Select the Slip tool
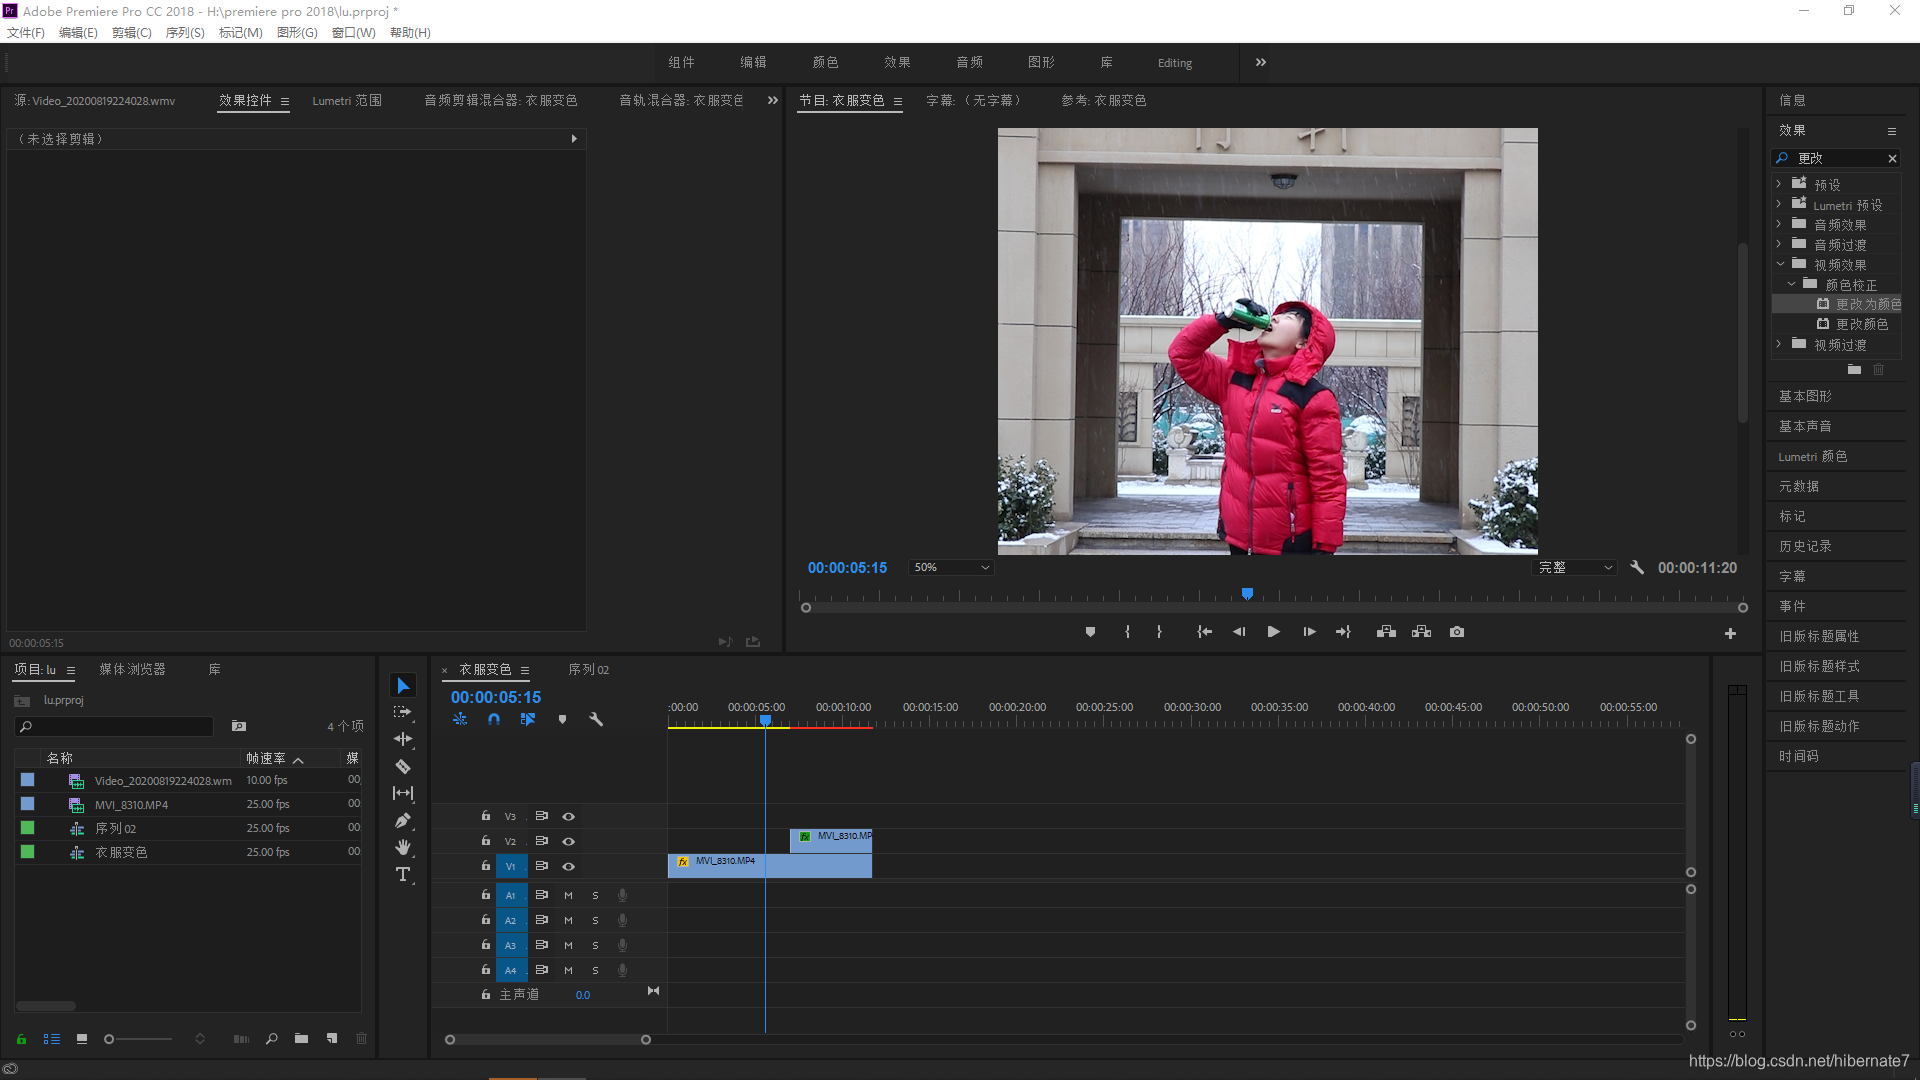This screenshot has height=1080, width=1920. (x=403, y=793)
